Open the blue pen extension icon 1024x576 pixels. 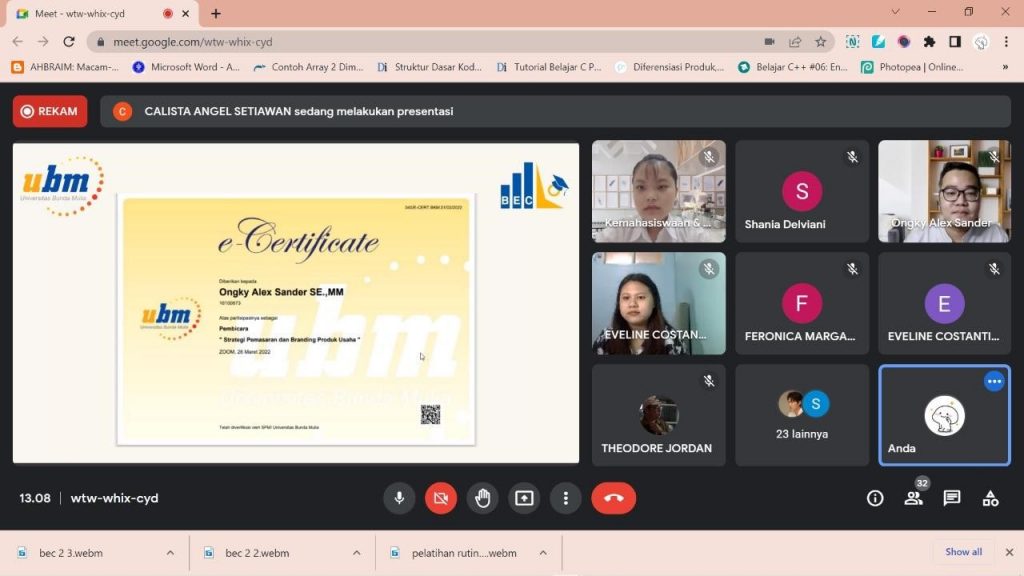point(878,42)
